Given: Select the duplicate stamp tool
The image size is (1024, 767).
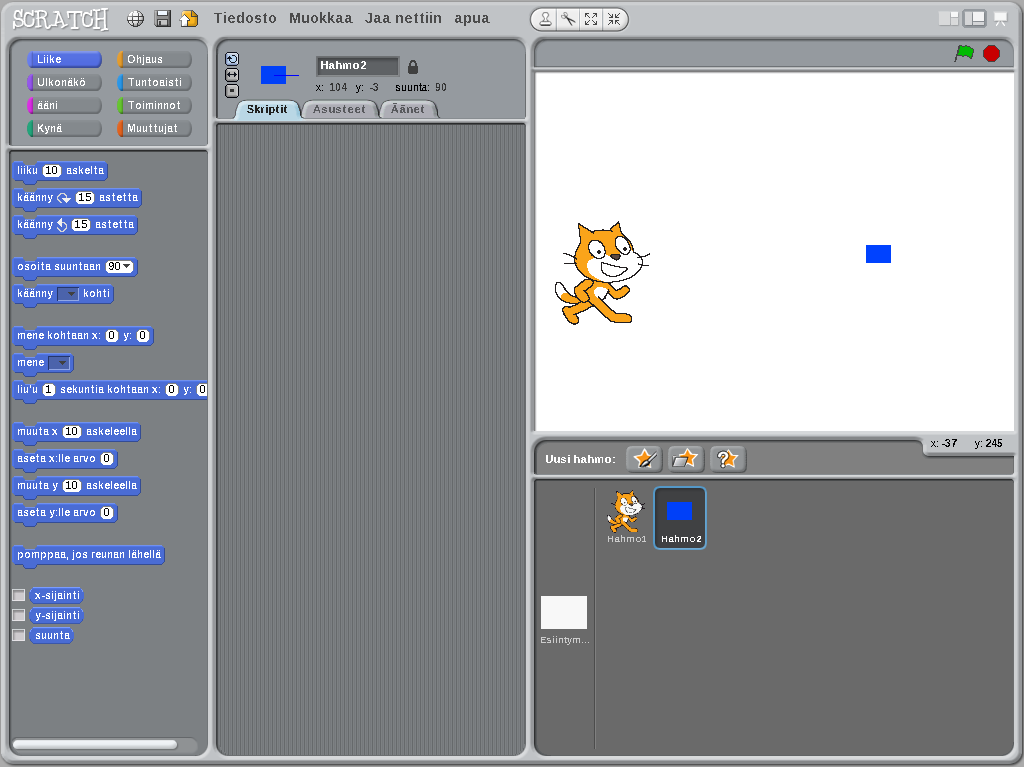Looking at the screenshot, I should click(545, 20).
